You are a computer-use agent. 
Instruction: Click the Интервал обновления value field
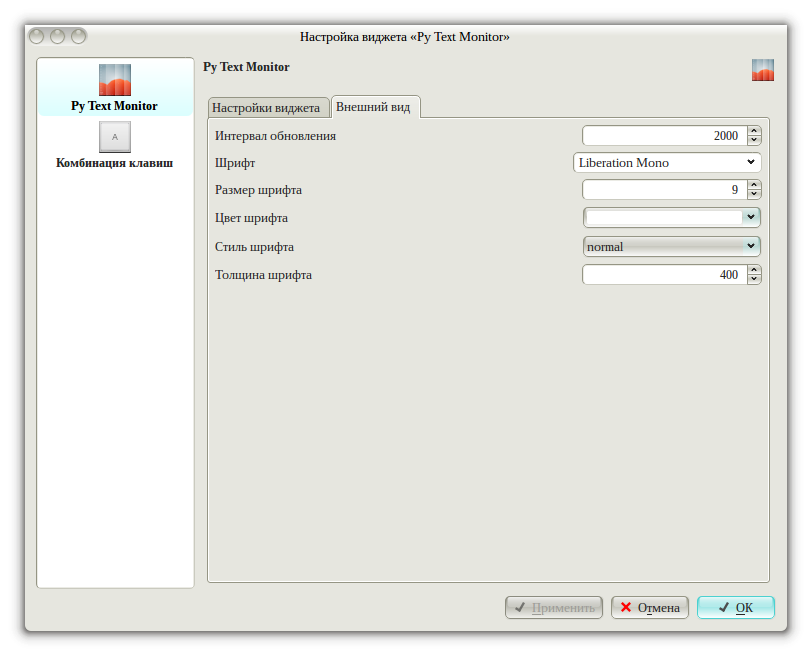click(x=663, y=136)
